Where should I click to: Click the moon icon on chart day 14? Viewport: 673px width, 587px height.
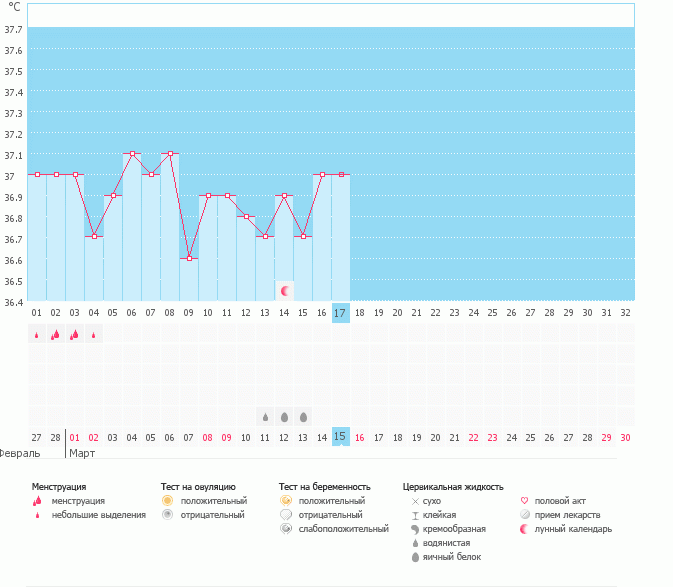pos(285,290)
